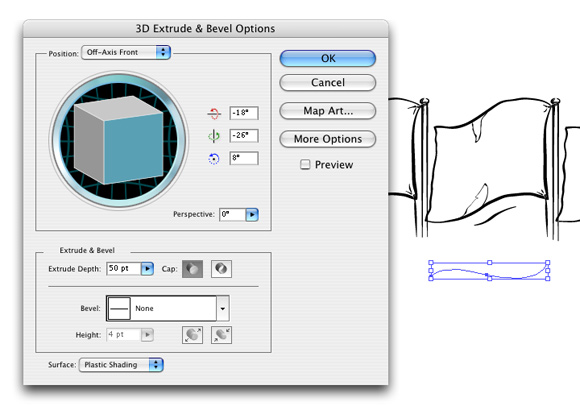Viewport: 580px width, 406px height.
Task: Turn cap off for hollow appearance
Action: 222,269
